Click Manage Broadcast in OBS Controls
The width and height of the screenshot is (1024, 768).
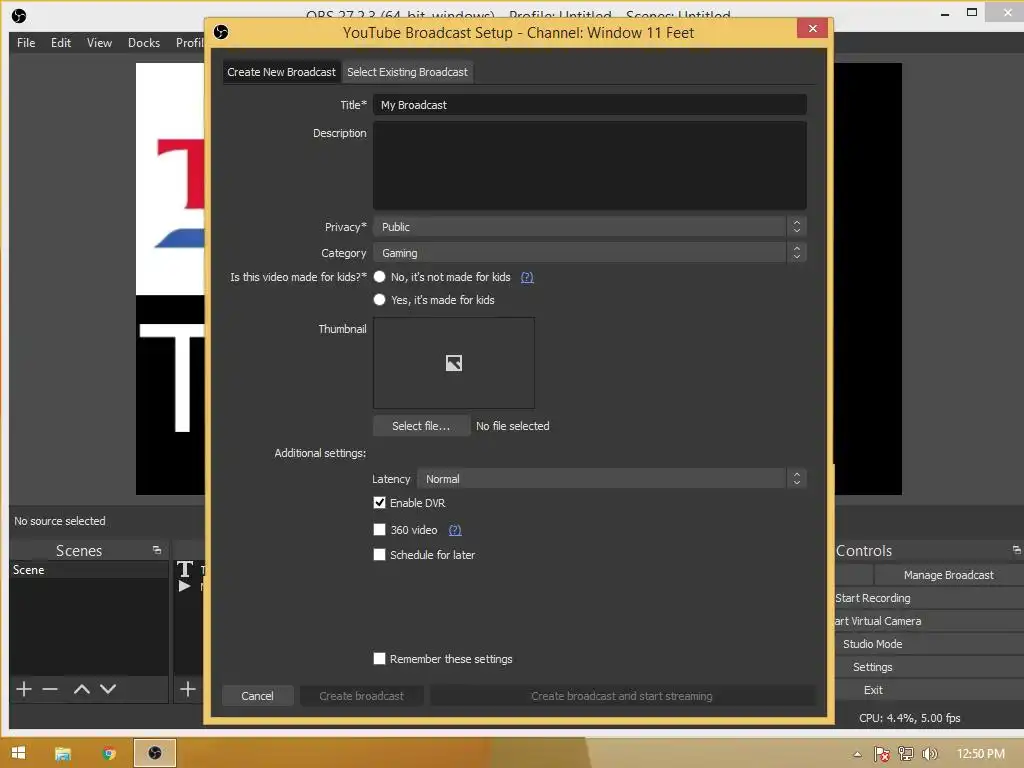pyautogui.click(x=948, y=575)
